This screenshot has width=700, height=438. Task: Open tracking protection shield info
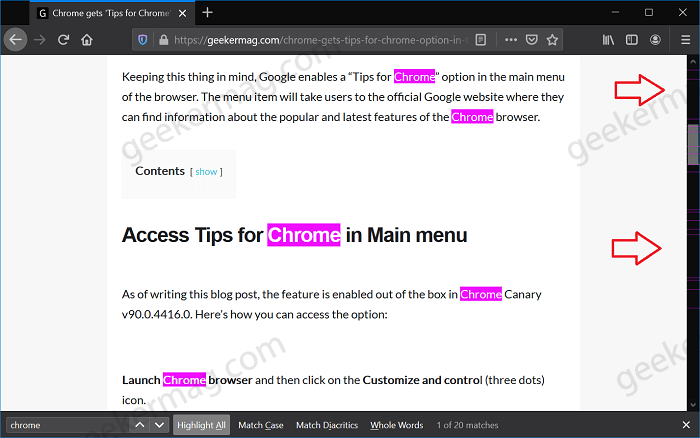pyautogui.click(x=142, y=40)
